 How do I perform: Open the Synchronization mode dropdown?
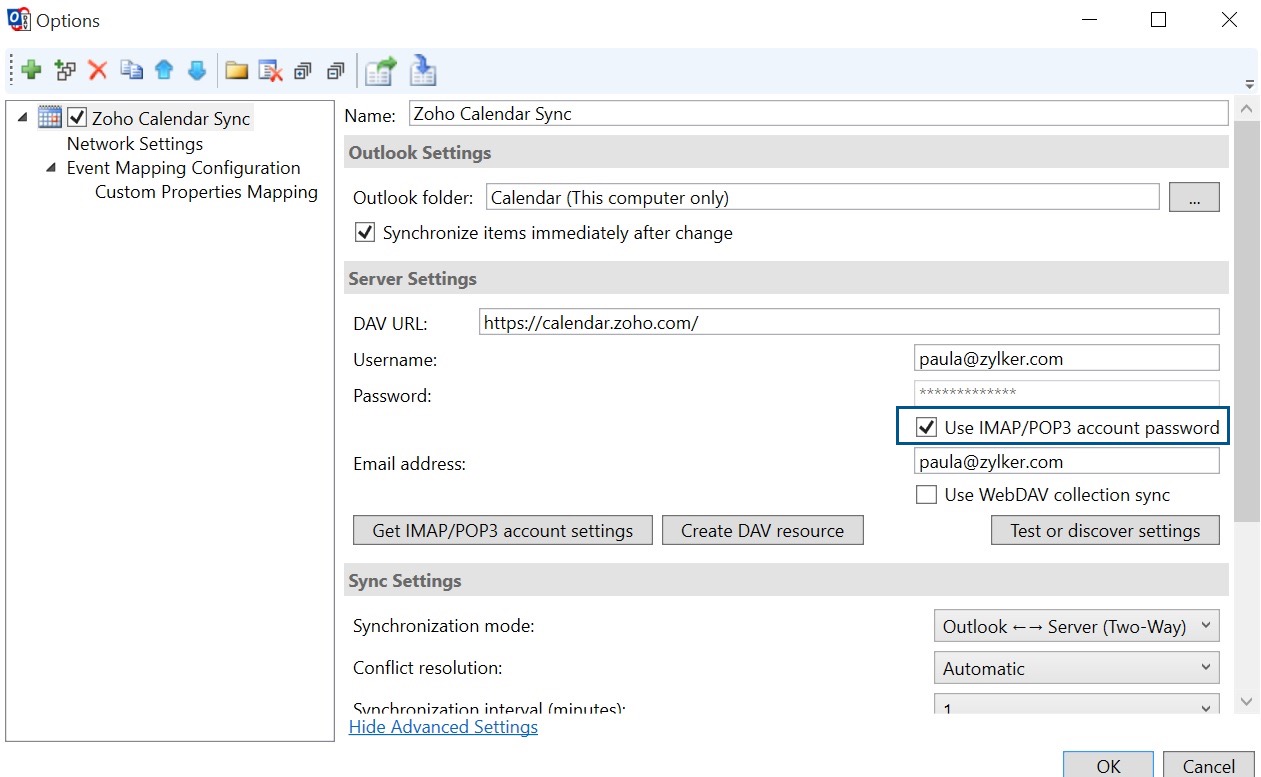click(1076, 627)
